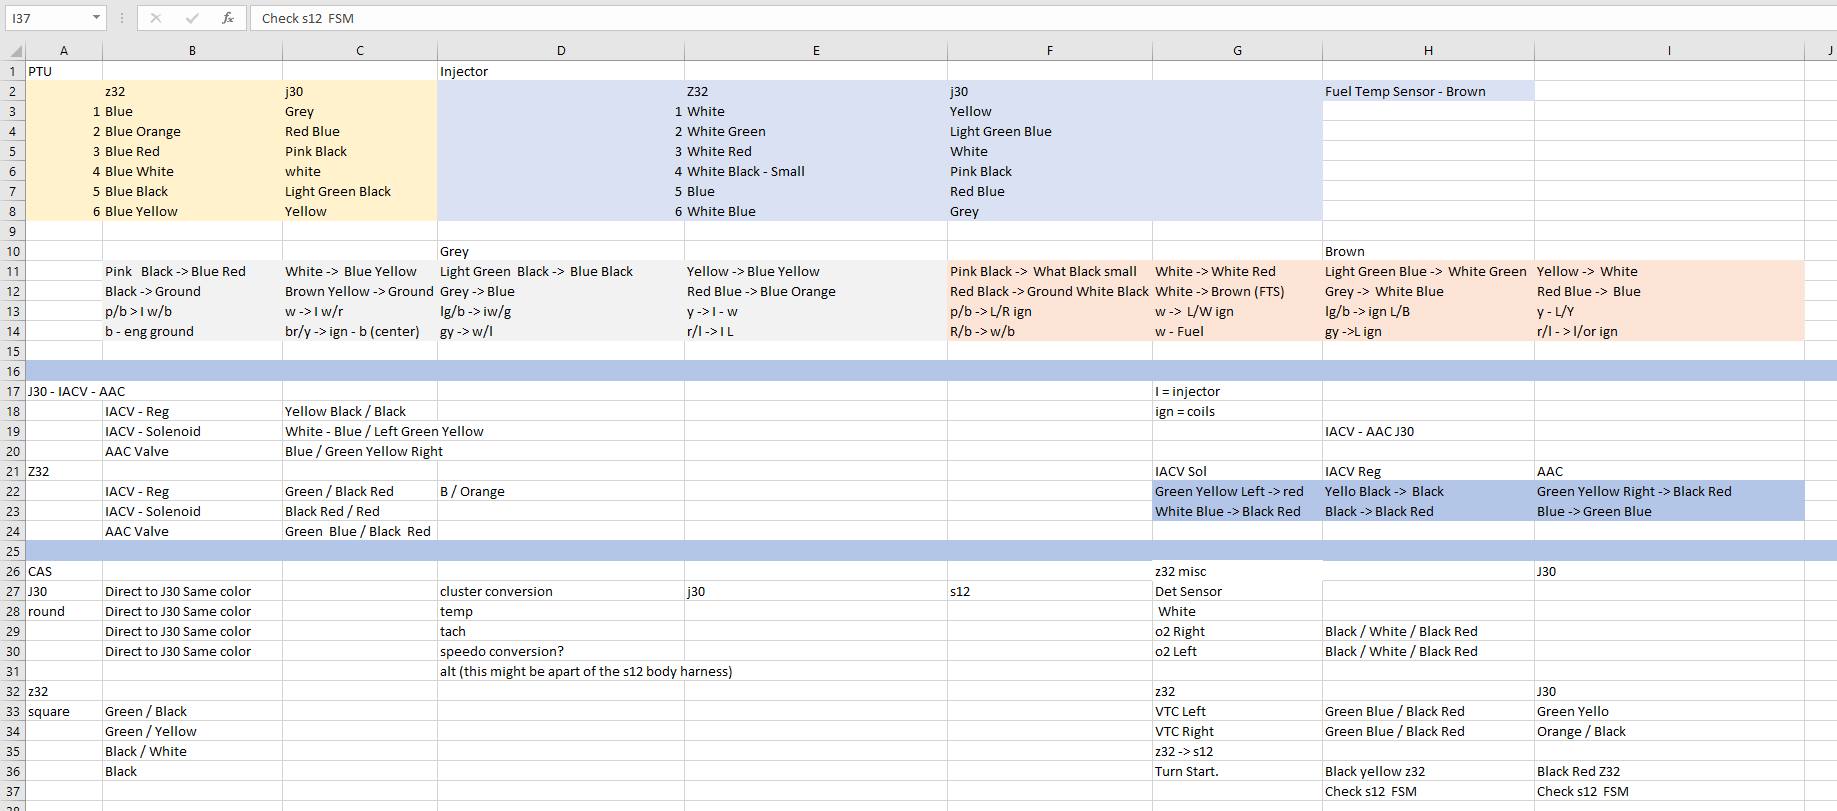
Task: Click the Green / Yellow cell in row 34
Action: click(192, 731)
